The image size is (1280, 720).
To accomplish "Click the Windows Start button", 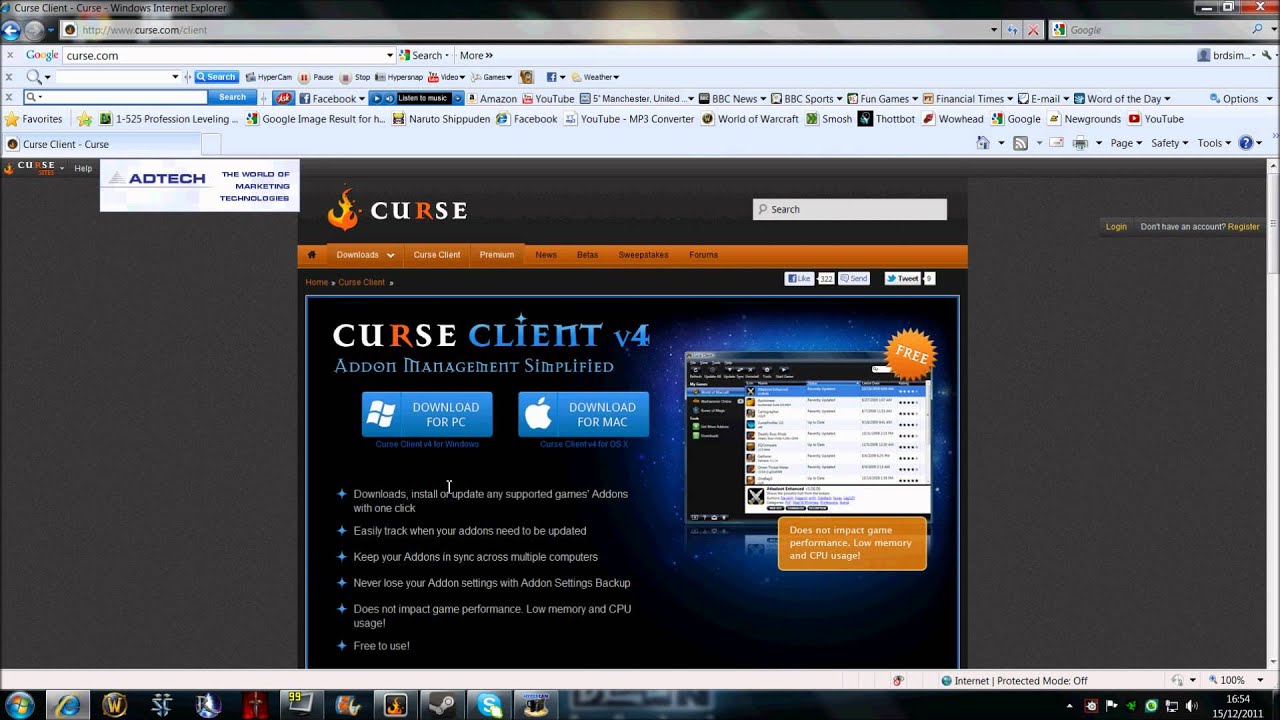I will (19, 705).
